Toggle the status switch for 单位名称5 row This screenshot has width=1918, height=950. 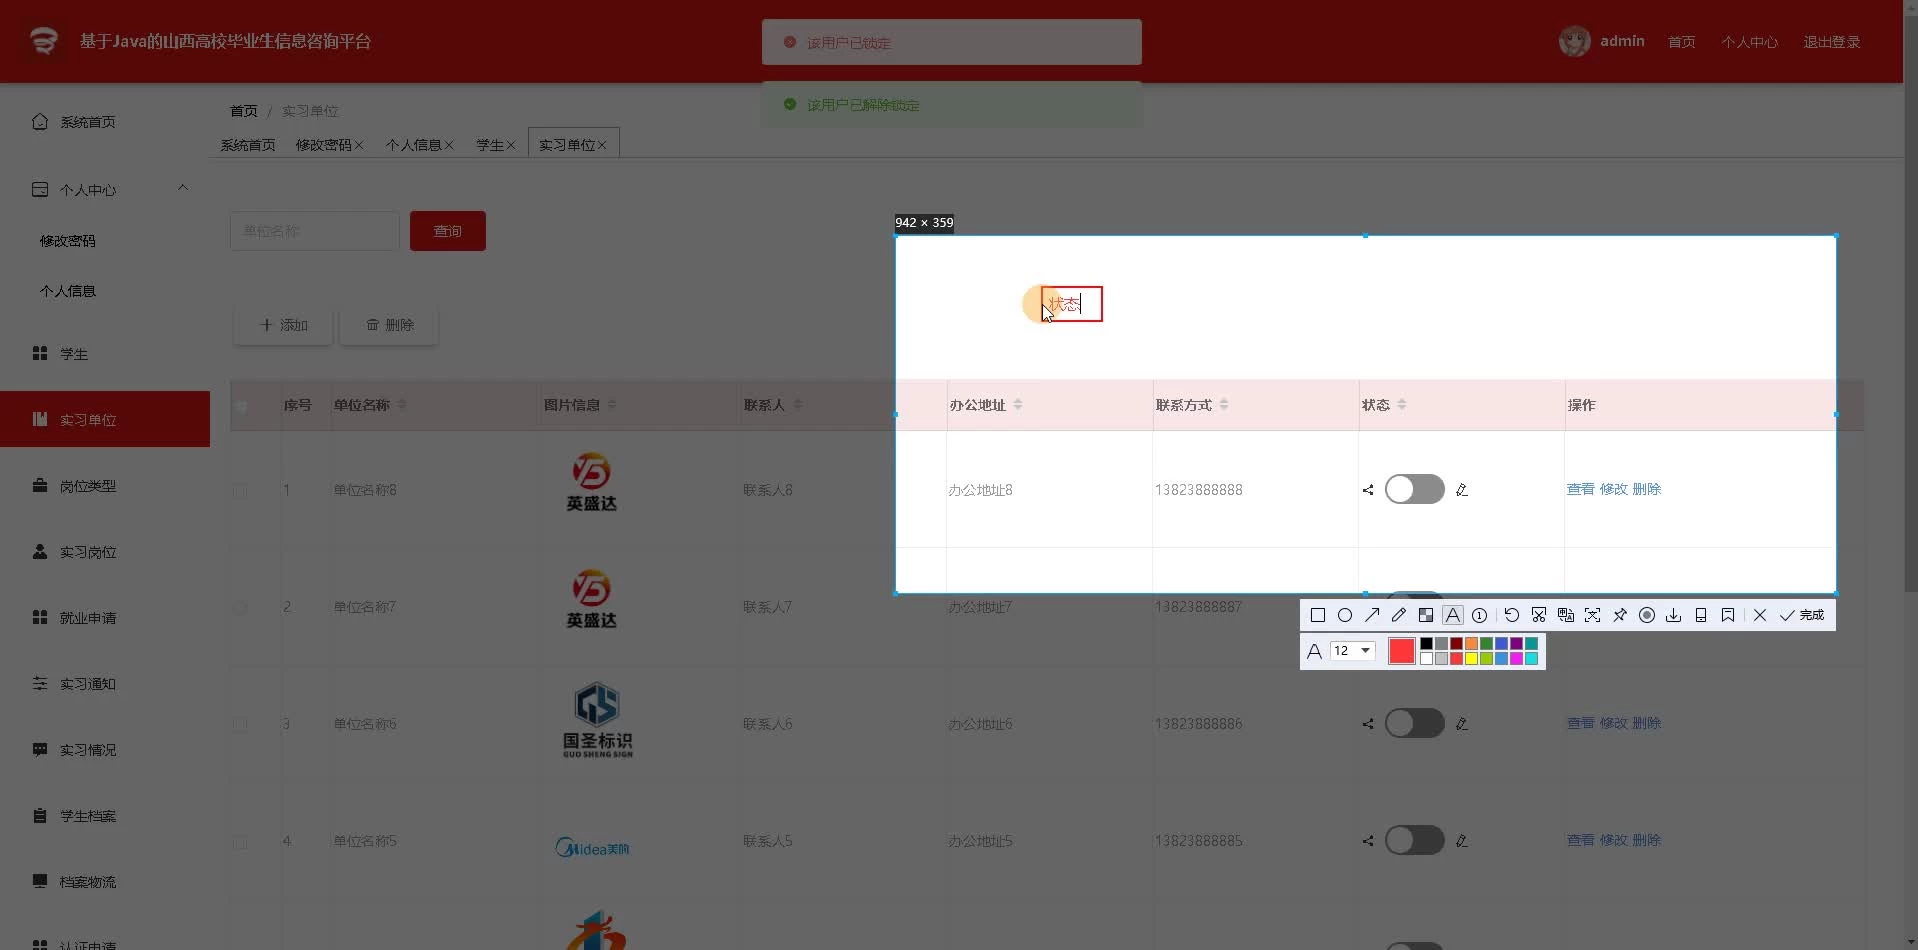point(1414,840)
